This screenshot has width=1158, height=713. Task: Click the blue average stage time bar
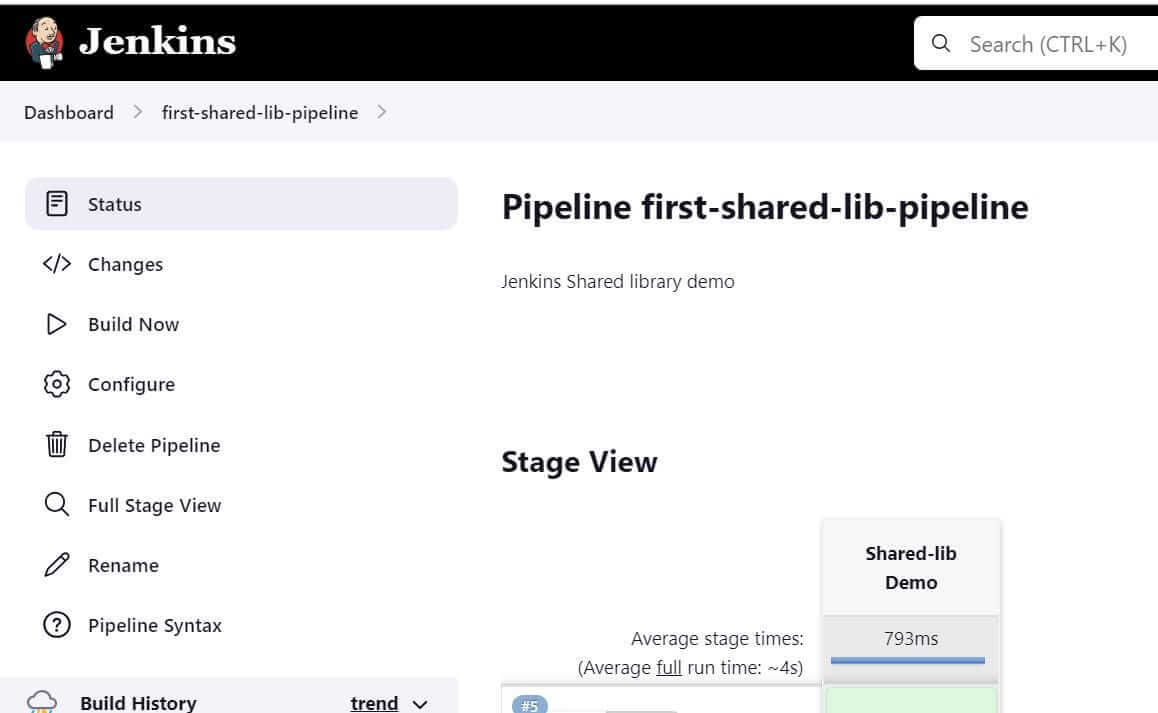[908, 660]
